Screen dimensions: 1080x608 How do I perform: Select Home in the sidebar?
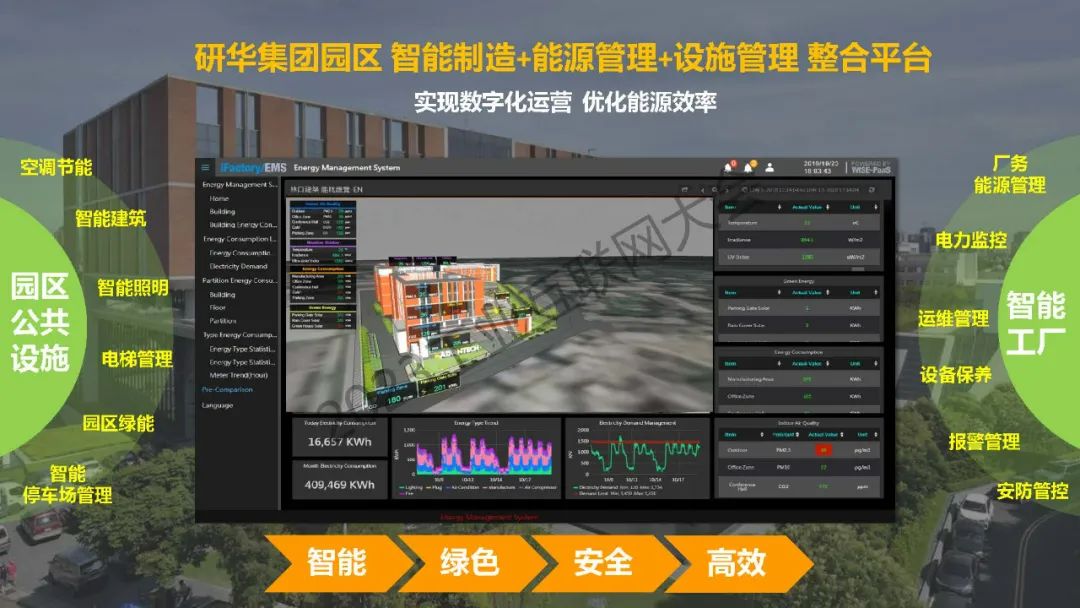(219, 198)
